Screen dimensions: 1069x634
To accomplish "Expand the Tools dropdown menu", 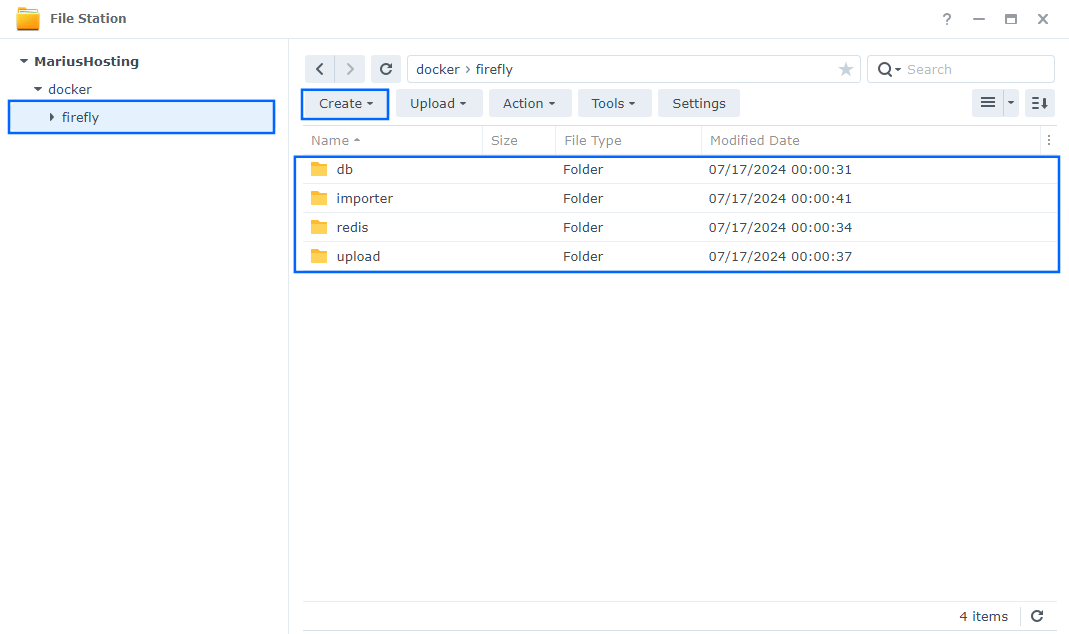I will [614, 103].
